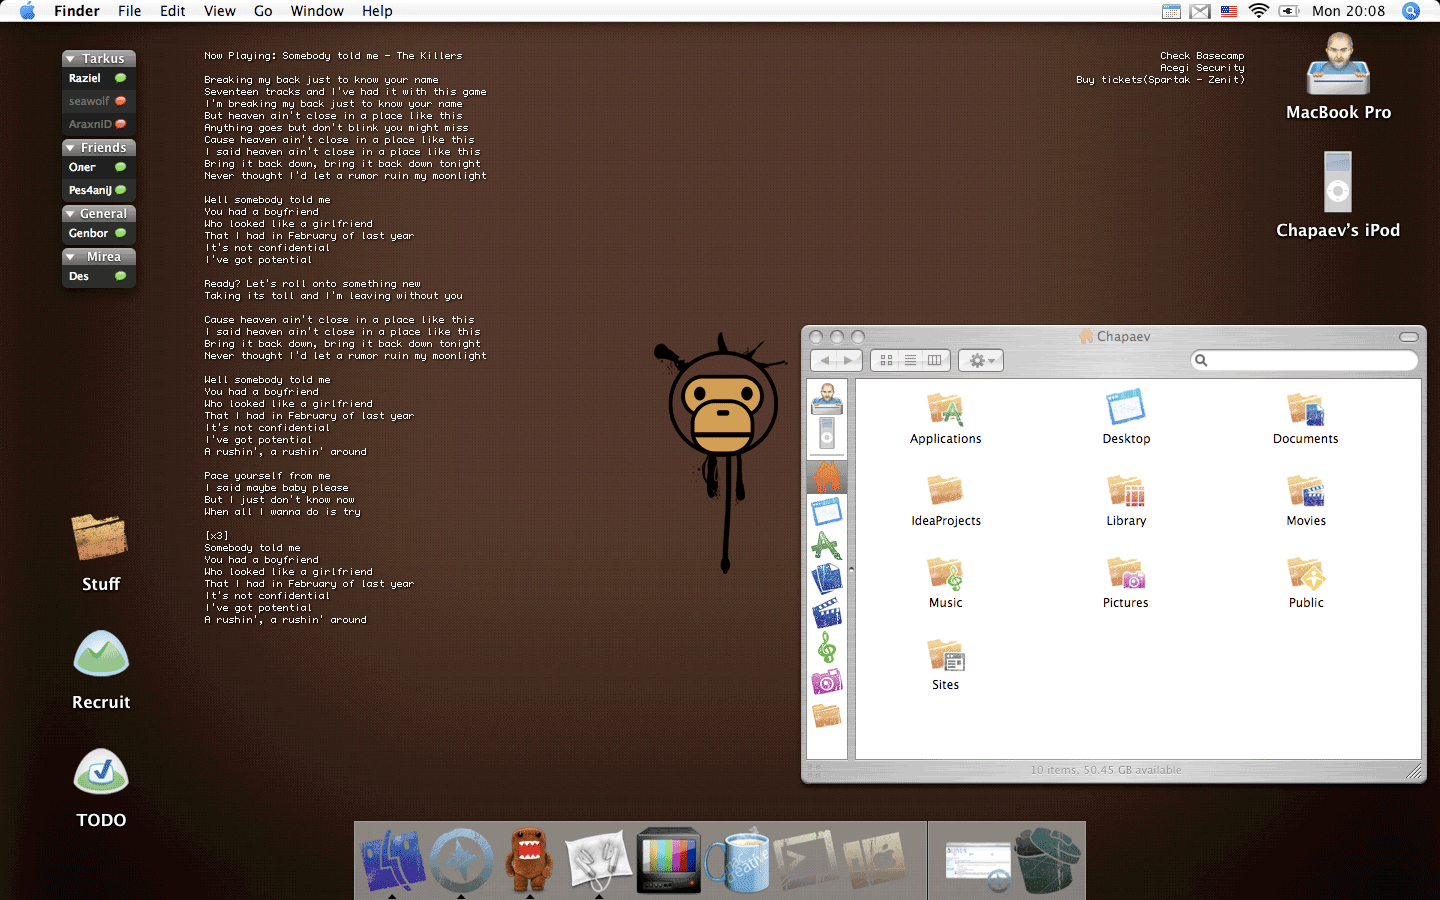Image resolution: width=1440 pixels, height=900 pixels.
Task: Select the MacBook Pro disk in Finder sidebar
Action: coord(827,398)
